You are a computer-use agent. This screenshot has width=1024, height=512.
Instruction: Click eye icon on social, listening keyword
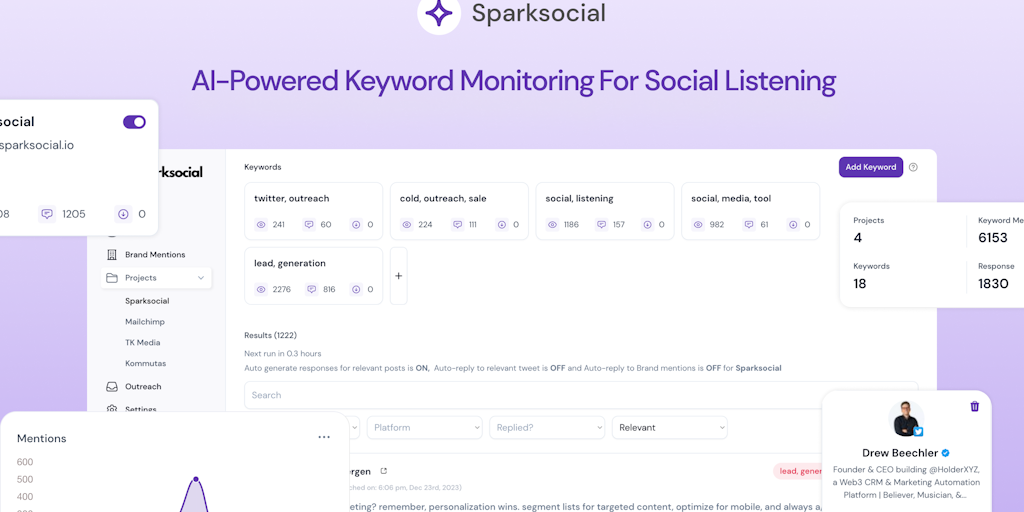click(552, 224)
